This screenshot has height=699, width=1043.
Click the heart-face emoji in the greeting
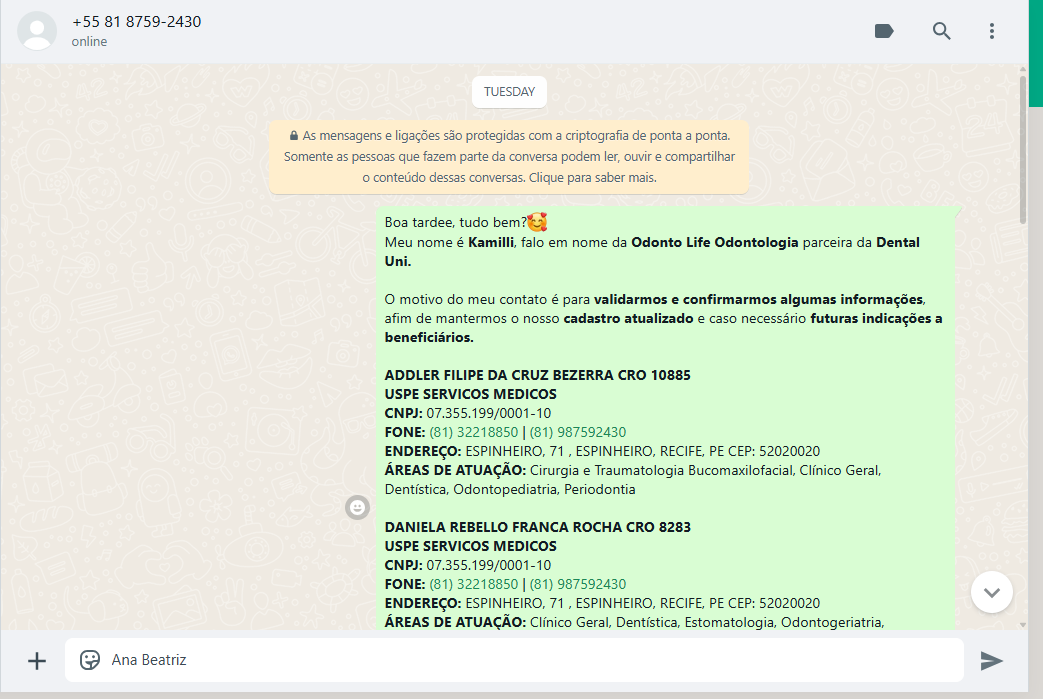[x=537, y=222]
